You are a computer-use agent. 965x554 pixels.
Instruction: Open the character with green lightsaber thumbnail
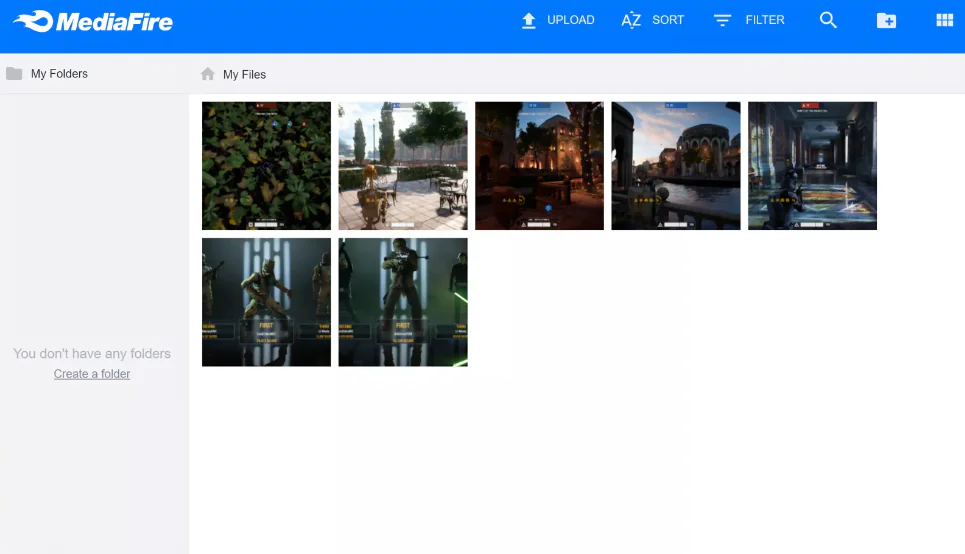pyautogui.click(x=403, y=302)
